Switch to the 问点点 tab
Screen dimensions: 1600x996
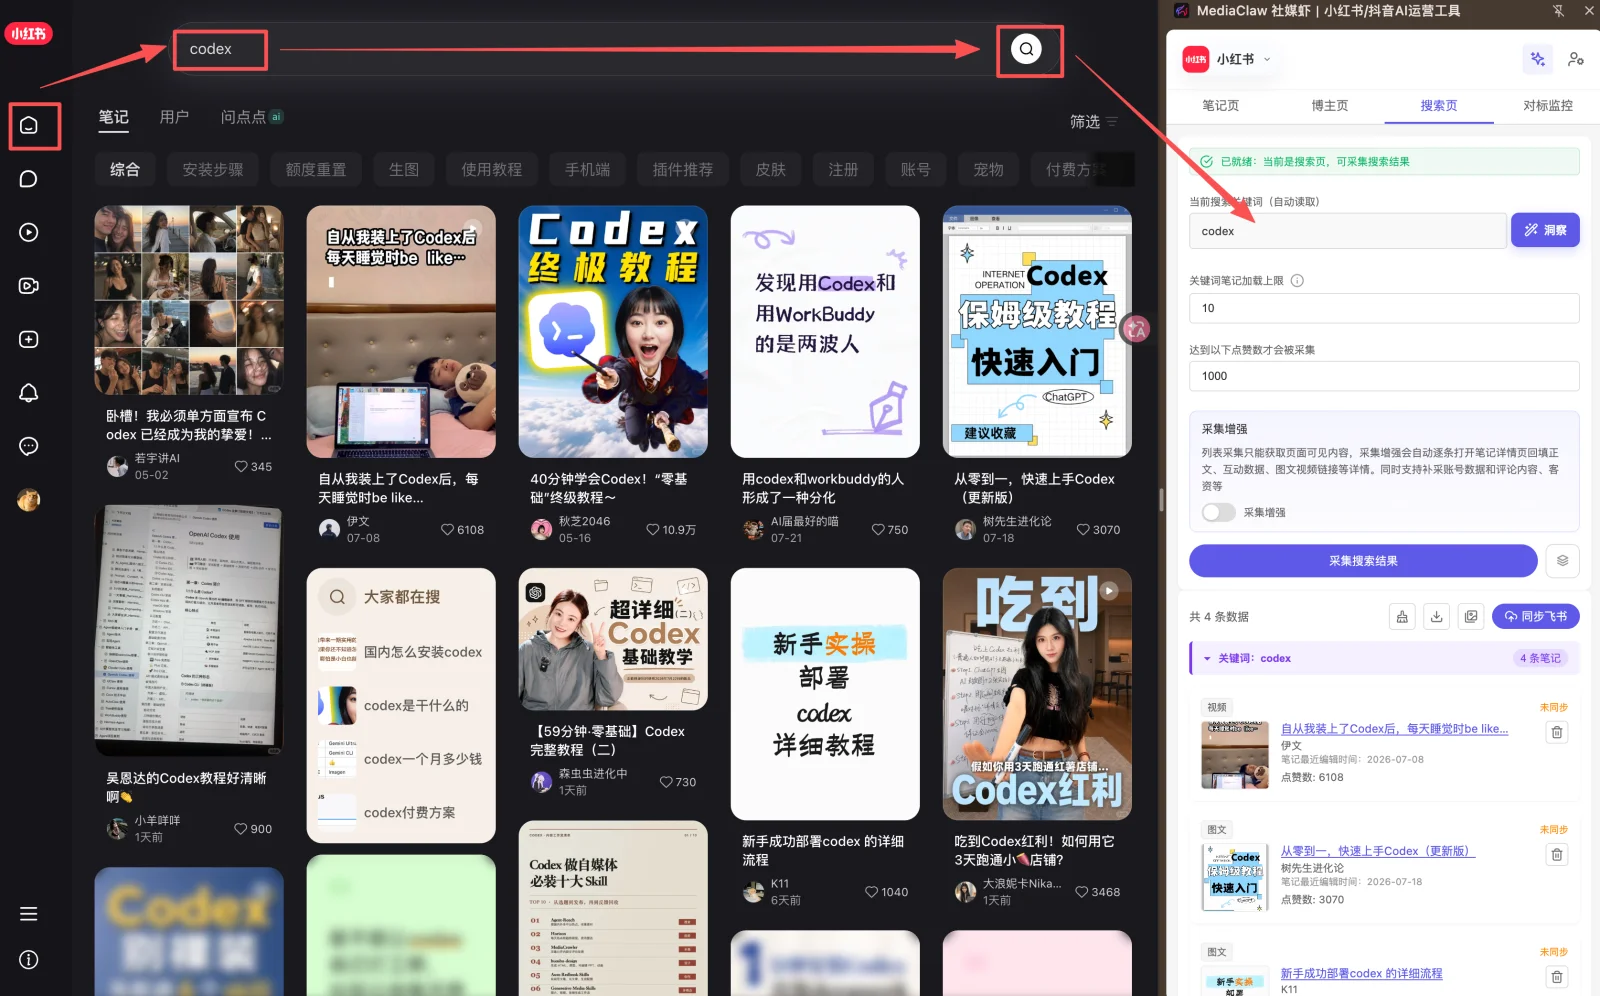pyautogui.click(x=251, y=117)
